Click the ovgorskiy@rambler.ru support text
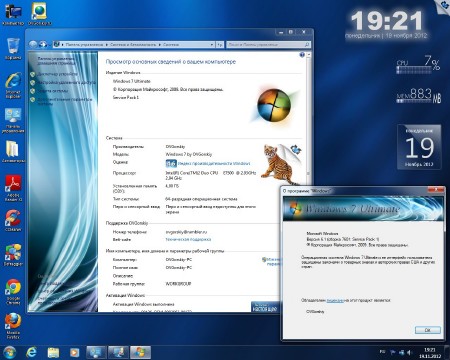450x360 pixels. [x=186, y=232]
